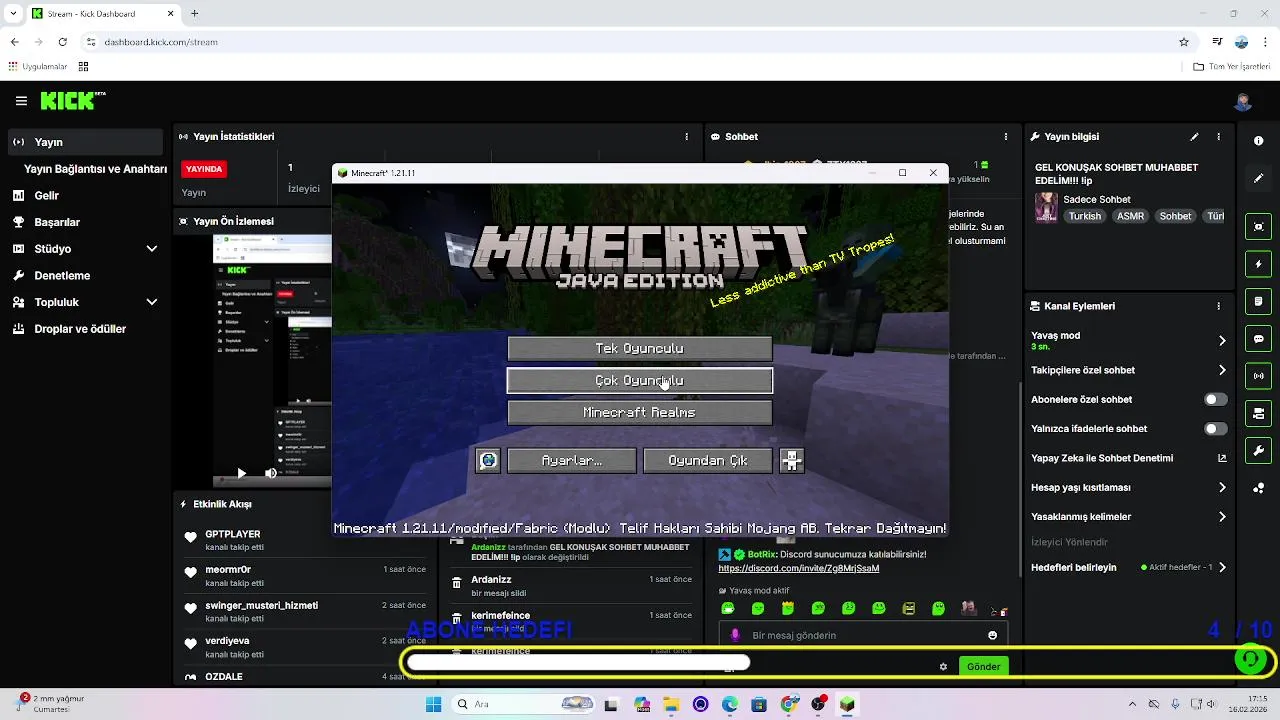Click Çok Oyunculu in Minecraft
This screenshot has height=720, width=1280.
(640, 380)
